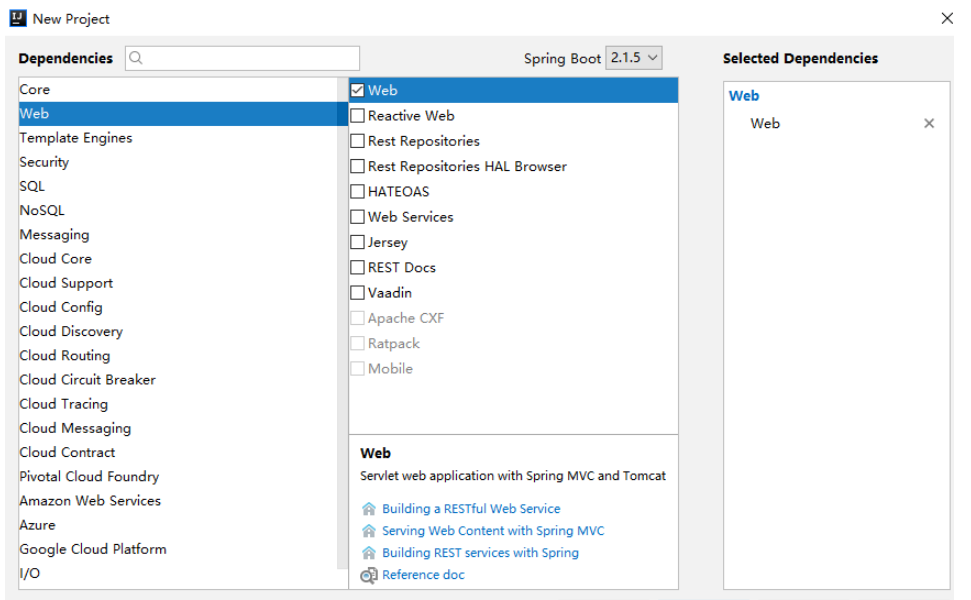Viewport: 971px width, 600px height.
Task: Open the Reference doc link
Action: pos(424,575)
